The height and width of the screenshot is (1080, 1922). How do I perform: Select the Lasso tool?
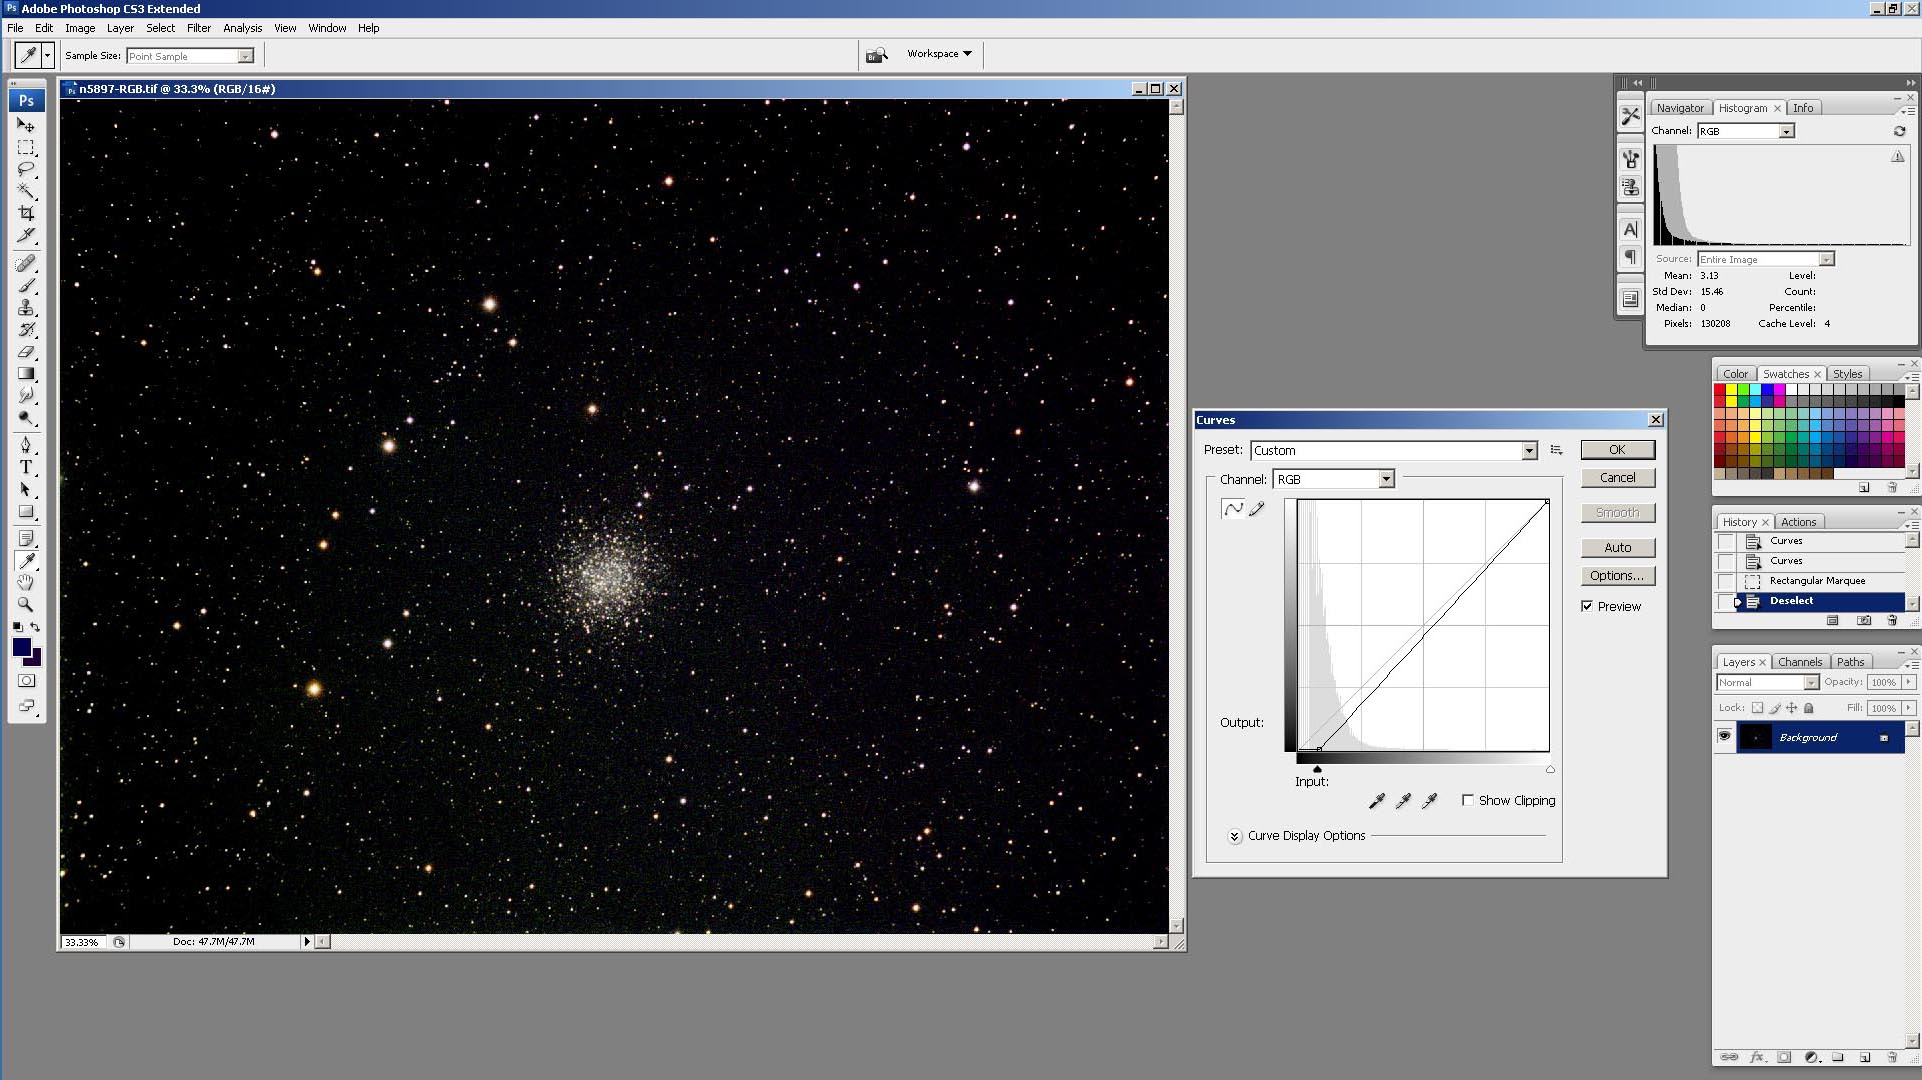26,169
